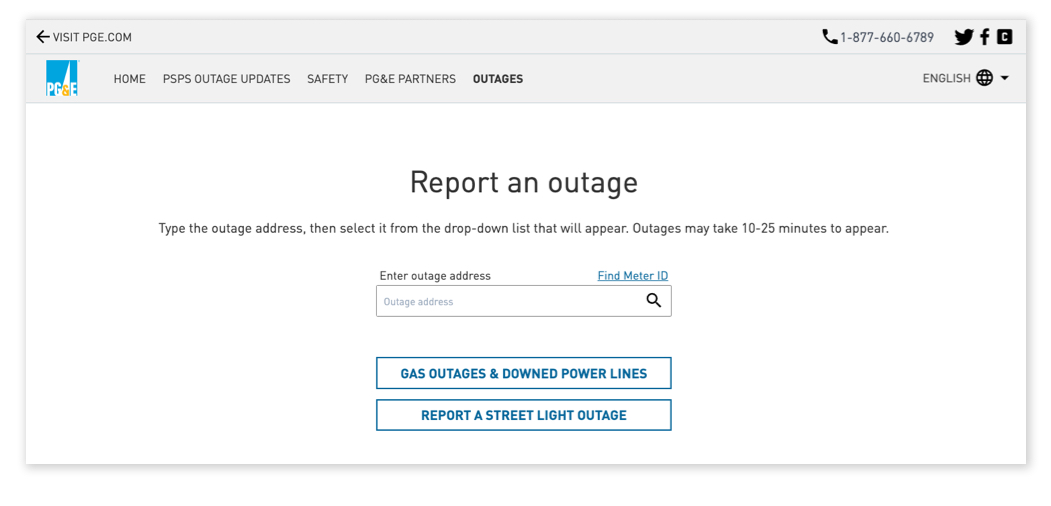
Task: Click the globe language icon
Action: [984, 78]
